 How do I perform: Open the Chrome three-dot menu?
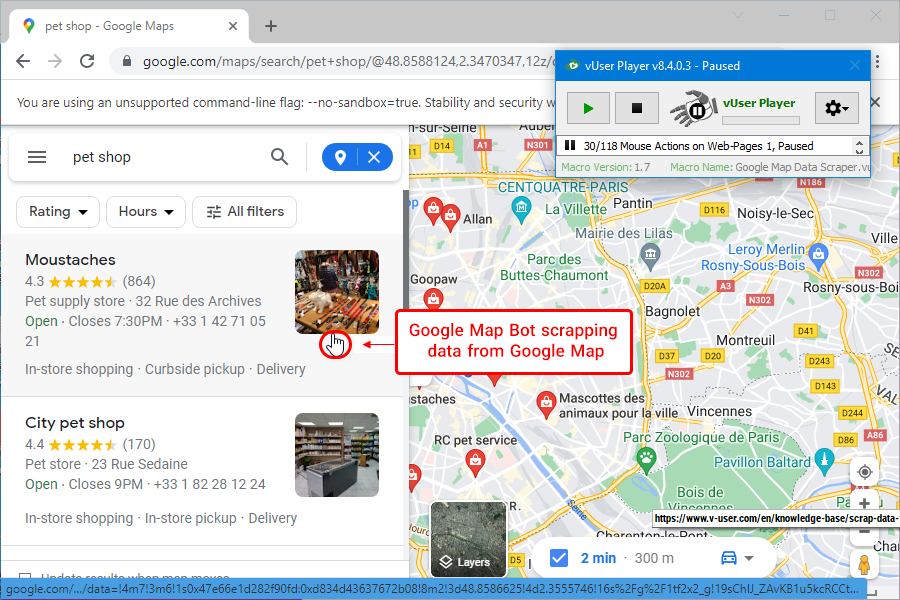point(878,61)
